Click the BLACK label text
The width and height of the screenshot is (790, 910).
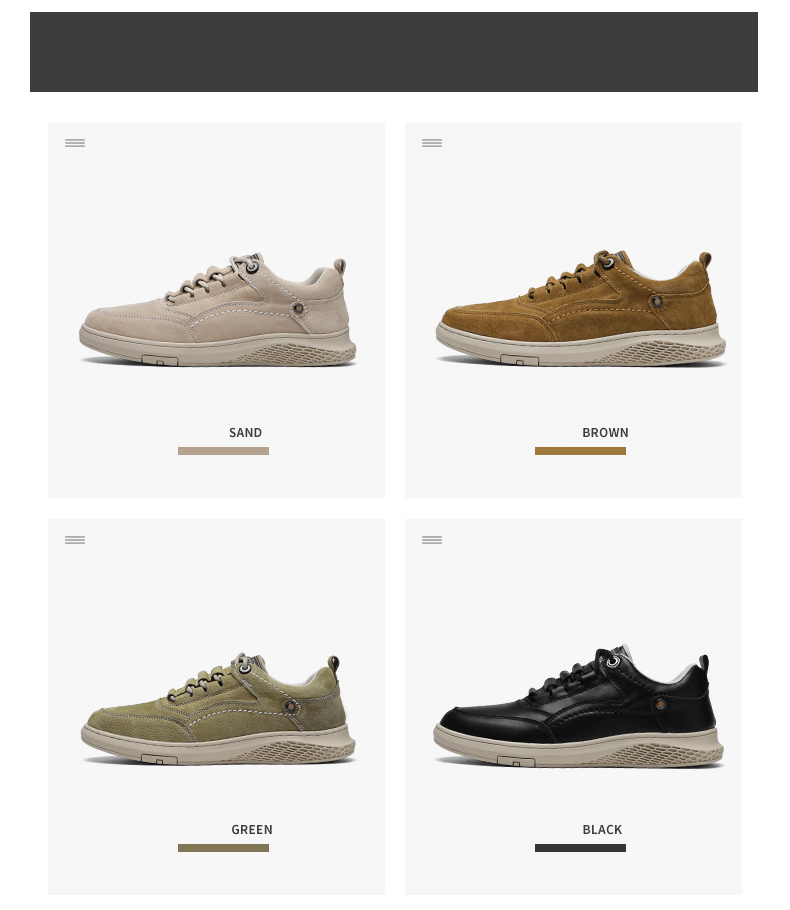click(x=603, y=829)
